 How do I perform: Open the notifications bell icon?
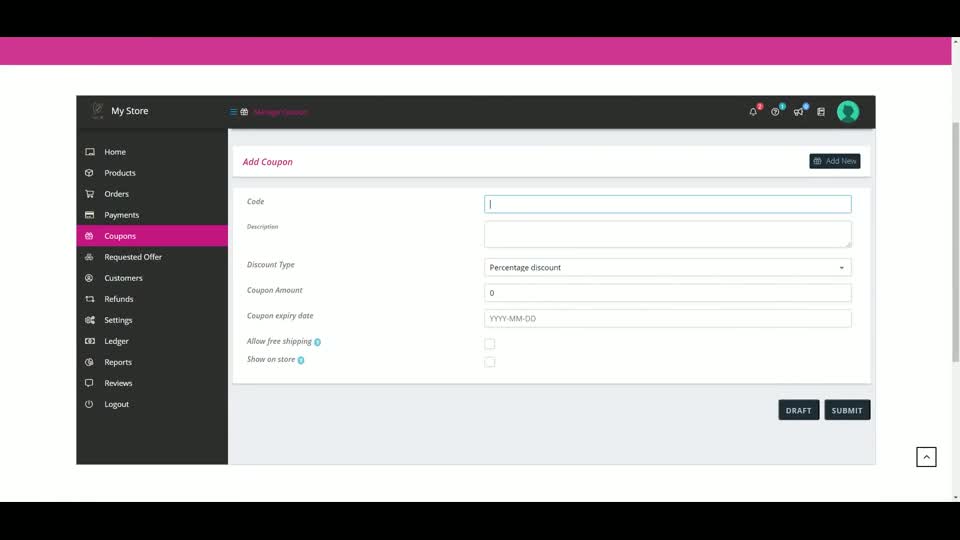pos(753,112)
